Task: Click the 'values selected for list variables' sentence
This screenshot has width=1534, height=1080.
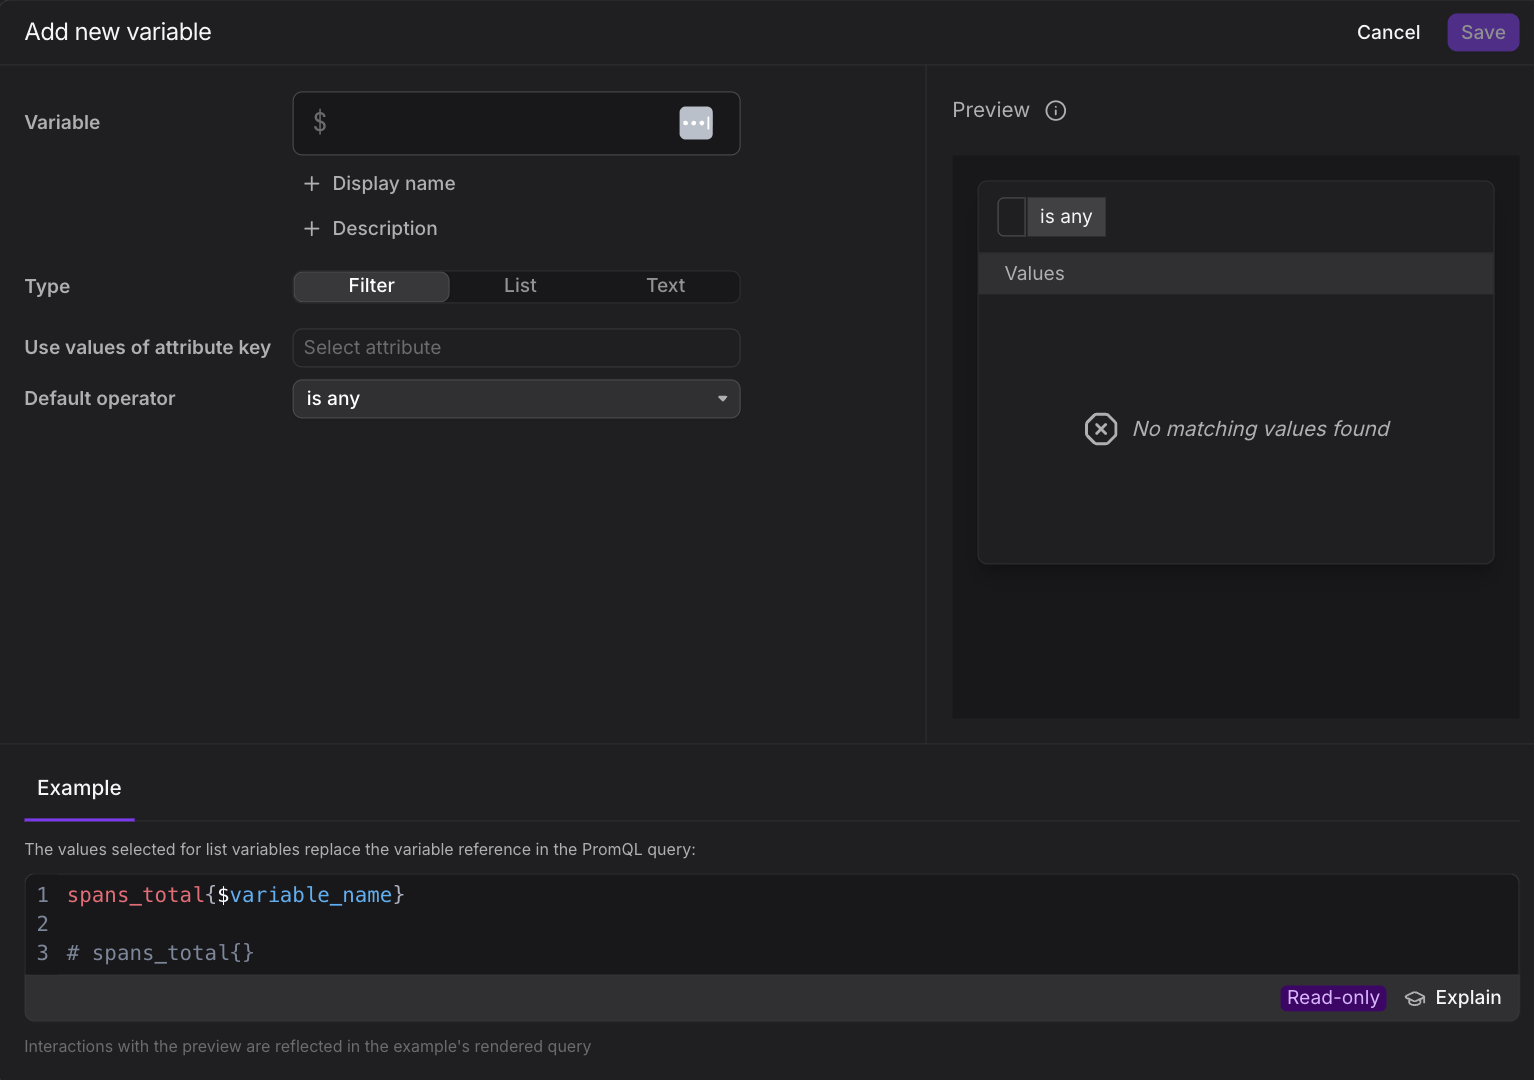Action: click(360, 850)
